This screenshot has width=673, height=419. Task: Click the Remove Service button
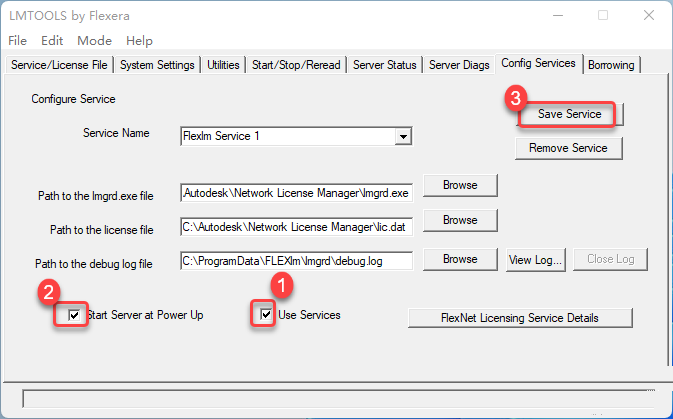click(x=568, y=148)
